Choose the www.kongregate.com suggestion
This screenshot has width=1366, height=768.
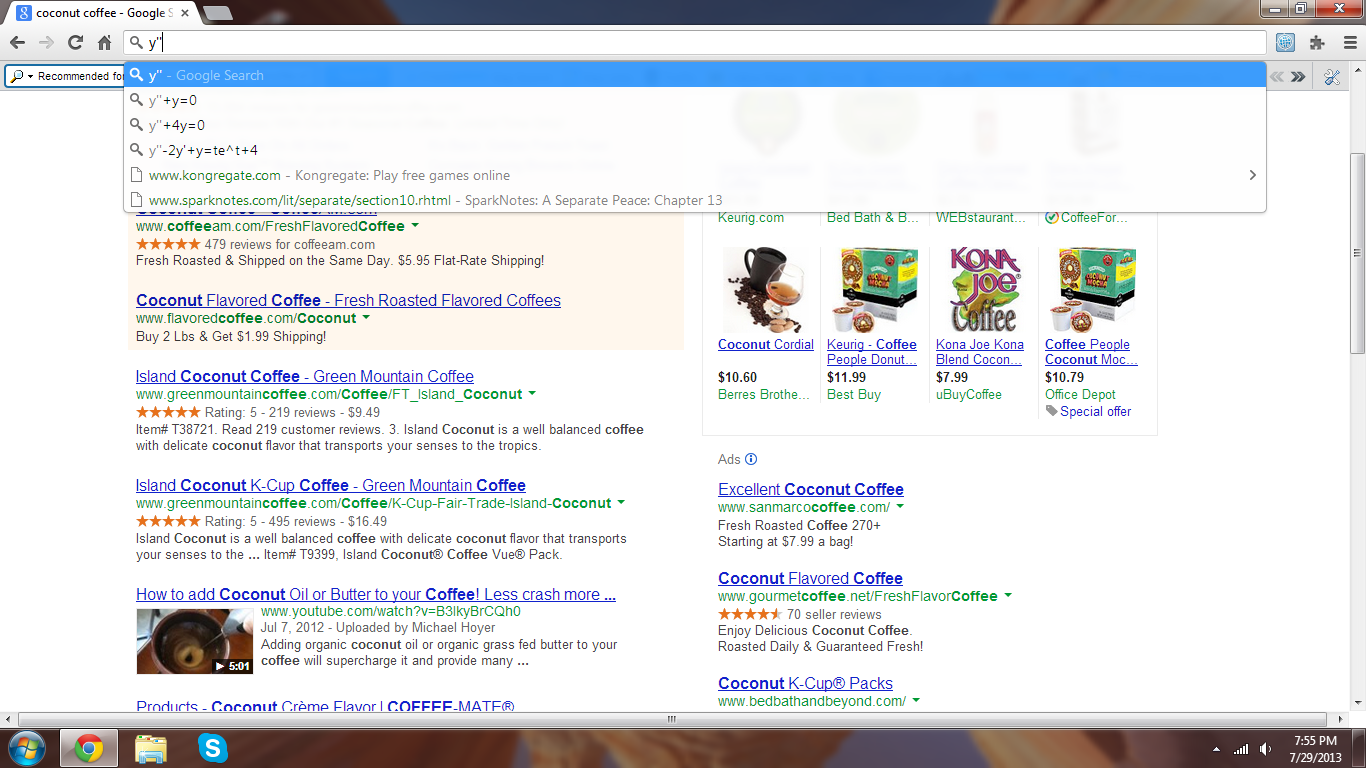(215, 175)
